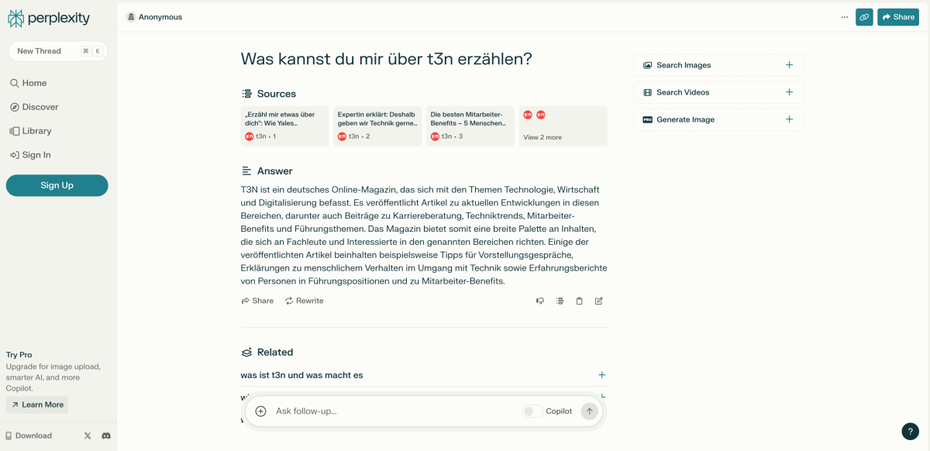Image resolution: width=930 pixels, height=451 pixels.
Task: Open Library in sidebar
Action: (31, 131)
